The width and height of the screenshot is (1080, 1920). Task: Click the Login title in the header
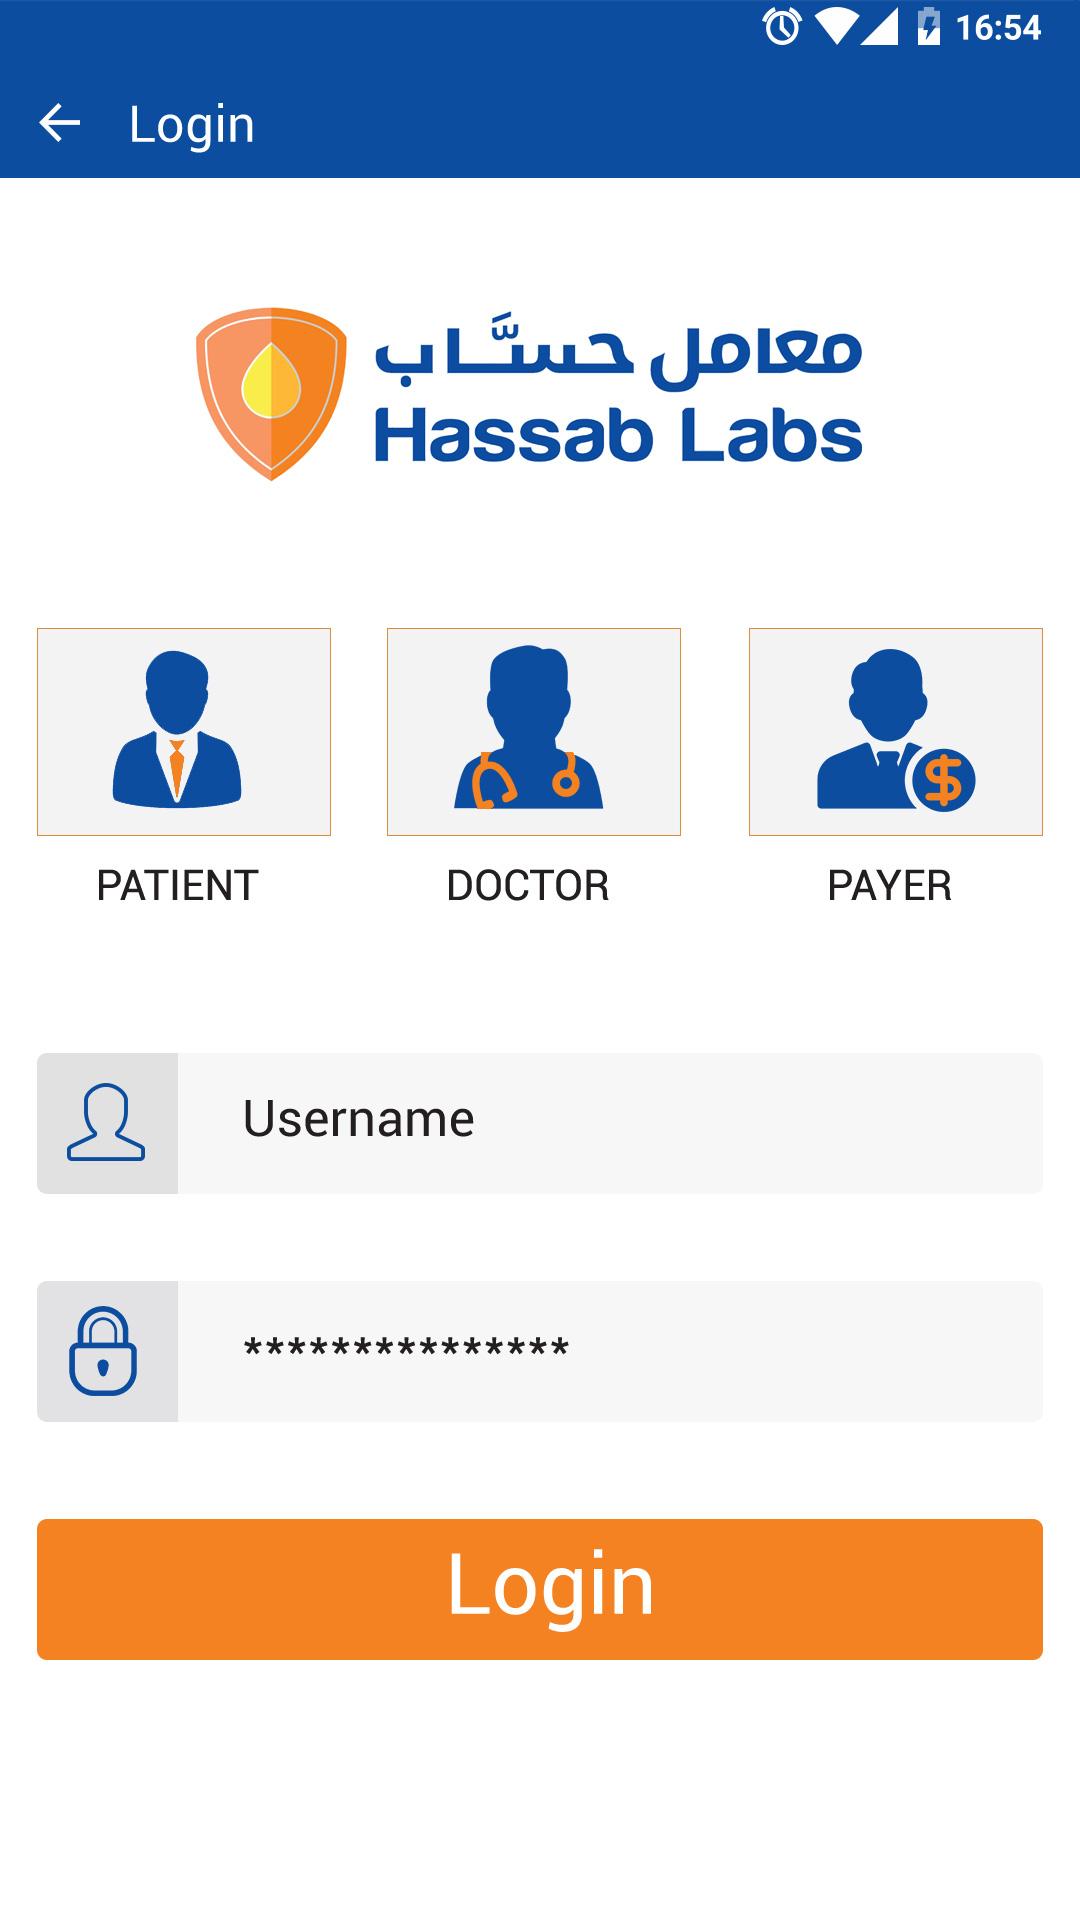pyautogui.click(x=192, y=122)
